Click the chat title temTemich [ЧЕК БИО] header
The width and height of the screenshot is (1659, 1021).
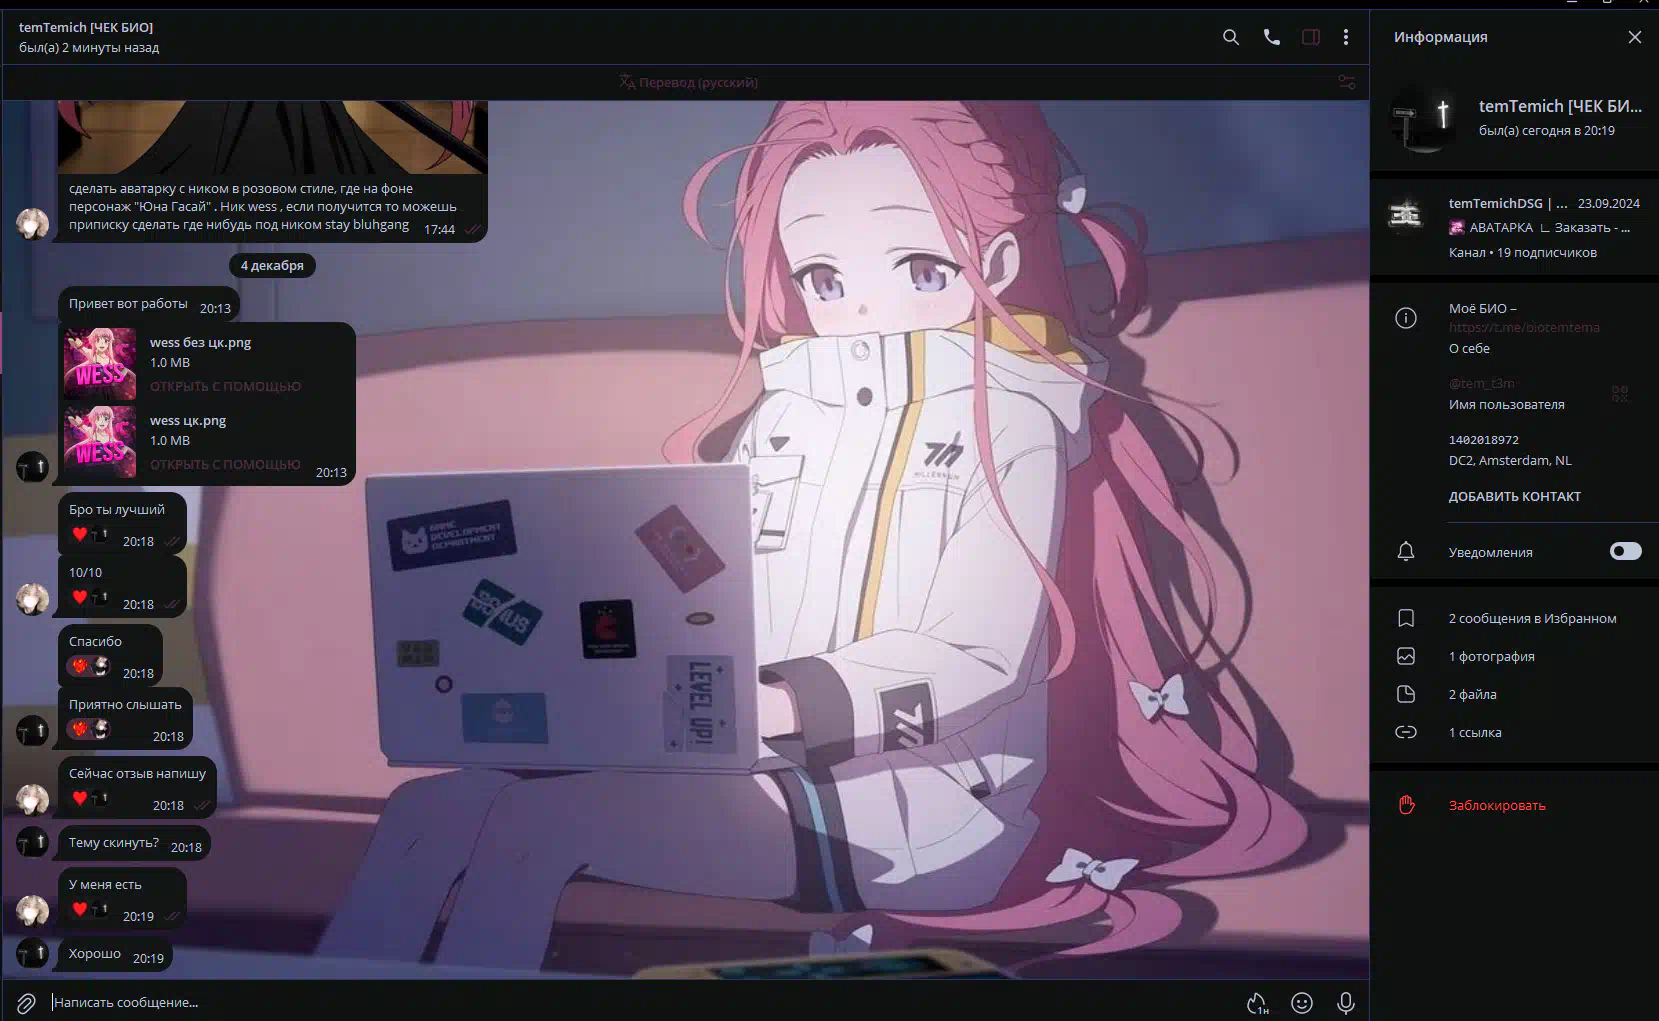tap(86, 27)
